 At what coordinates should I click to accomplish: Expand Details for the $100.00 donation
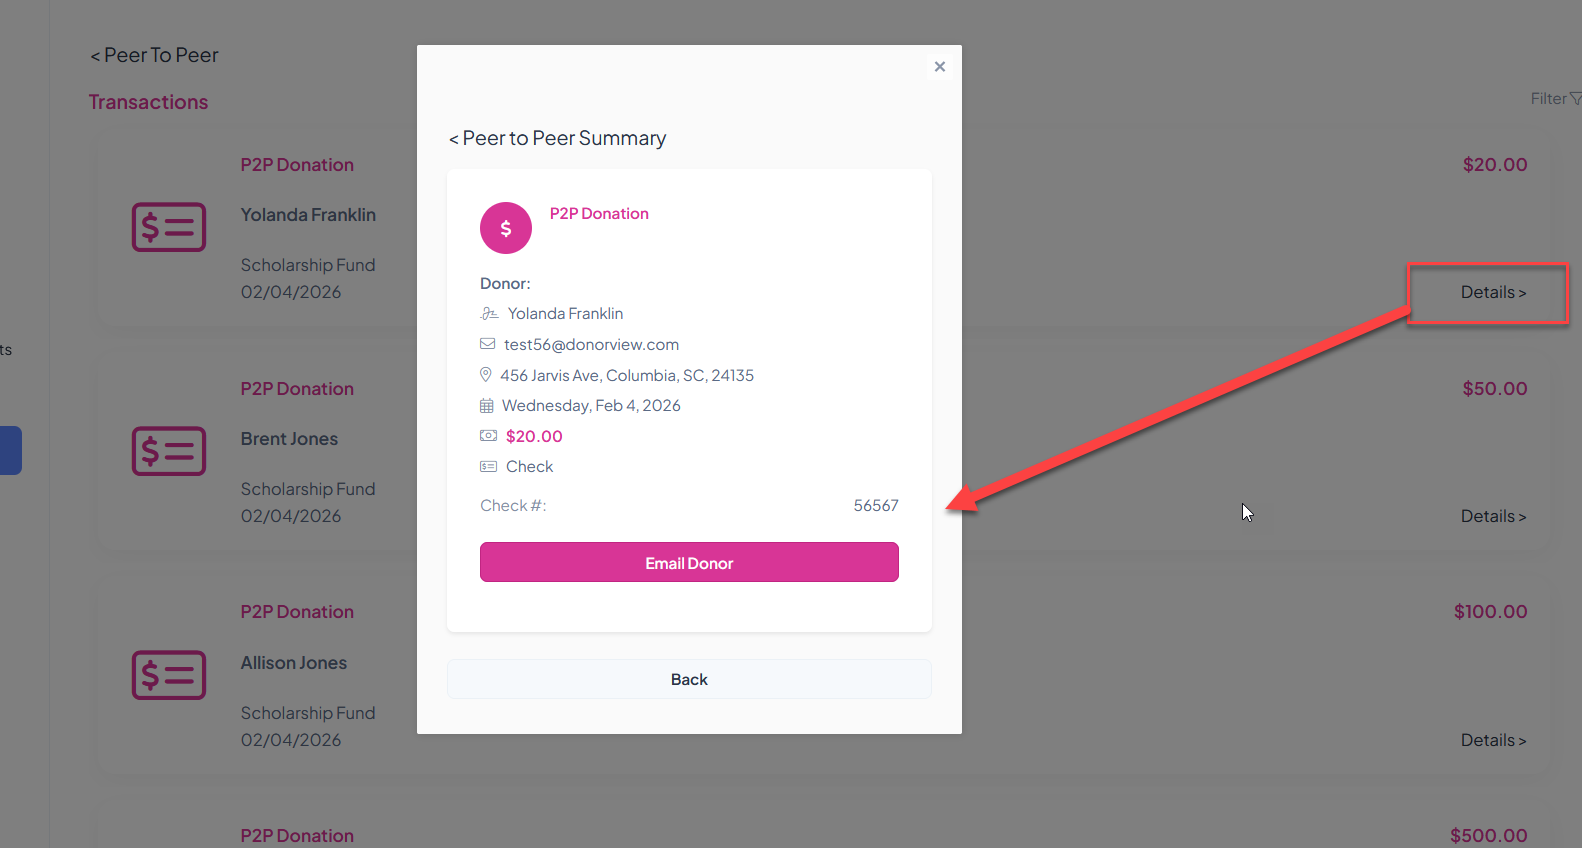coord(1493,741)
